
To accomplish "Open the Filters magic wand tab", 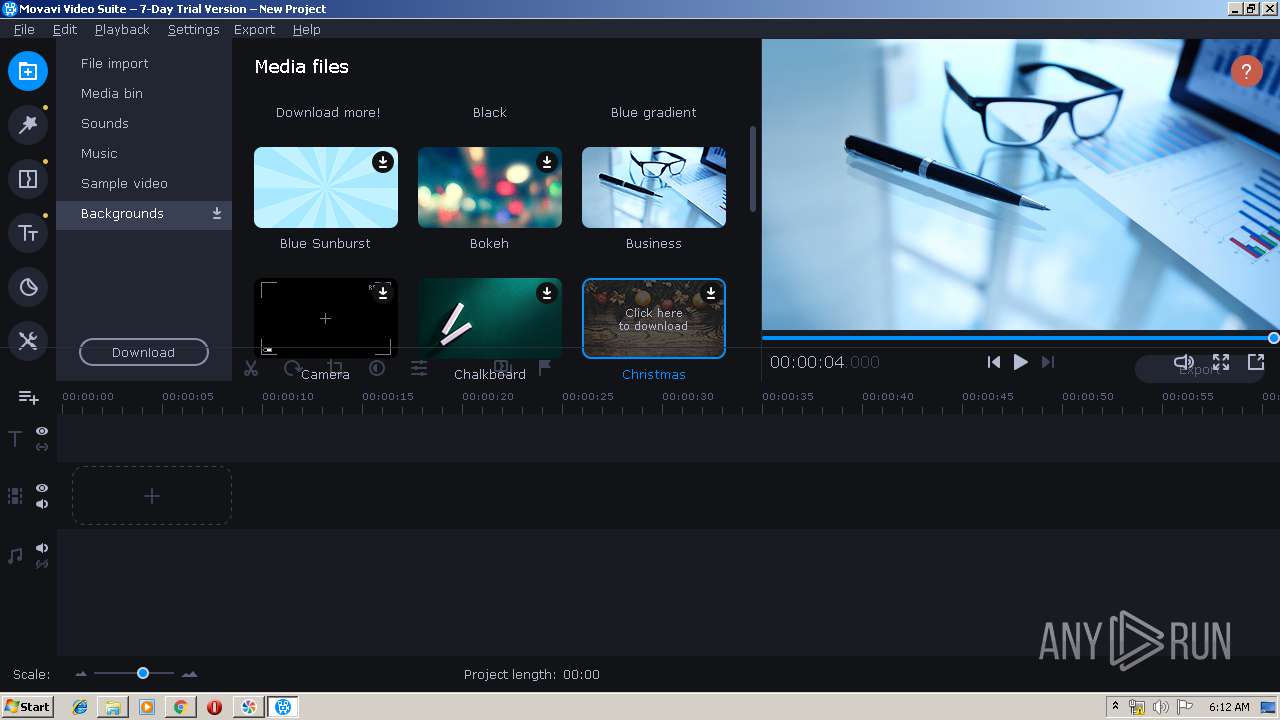I will tap(28, 125).
